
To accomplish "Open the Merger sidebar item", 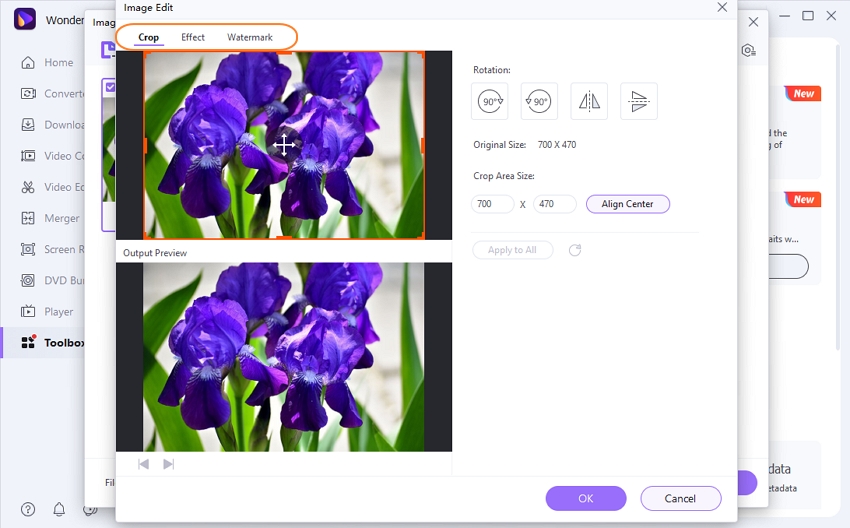I will 51,218.
